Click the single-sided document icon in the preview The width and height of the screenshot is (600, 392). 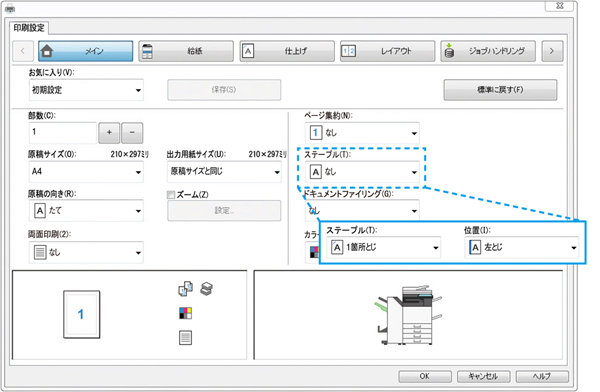[x=186, y=338]
